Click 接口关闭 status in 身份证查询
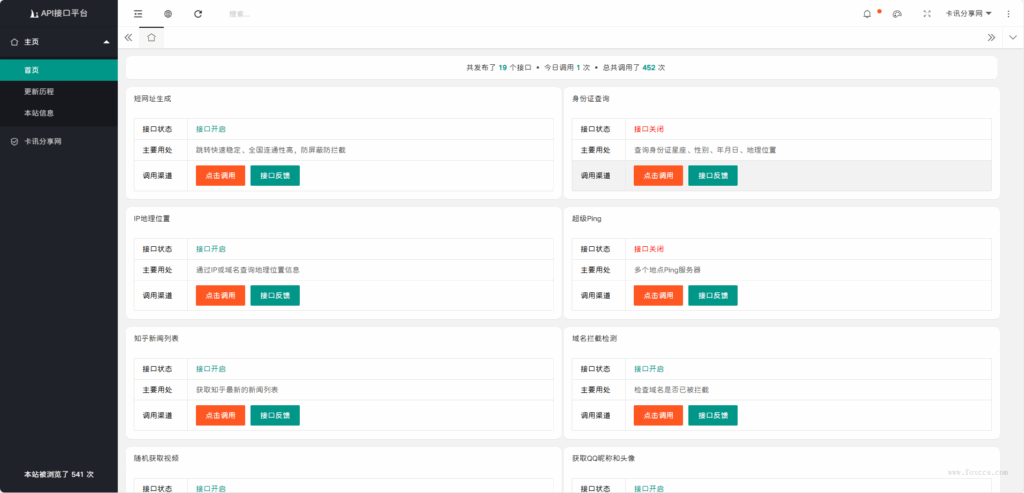This screenshot has height=493, width=1024. pyautogui.click(x=649, y=129)
